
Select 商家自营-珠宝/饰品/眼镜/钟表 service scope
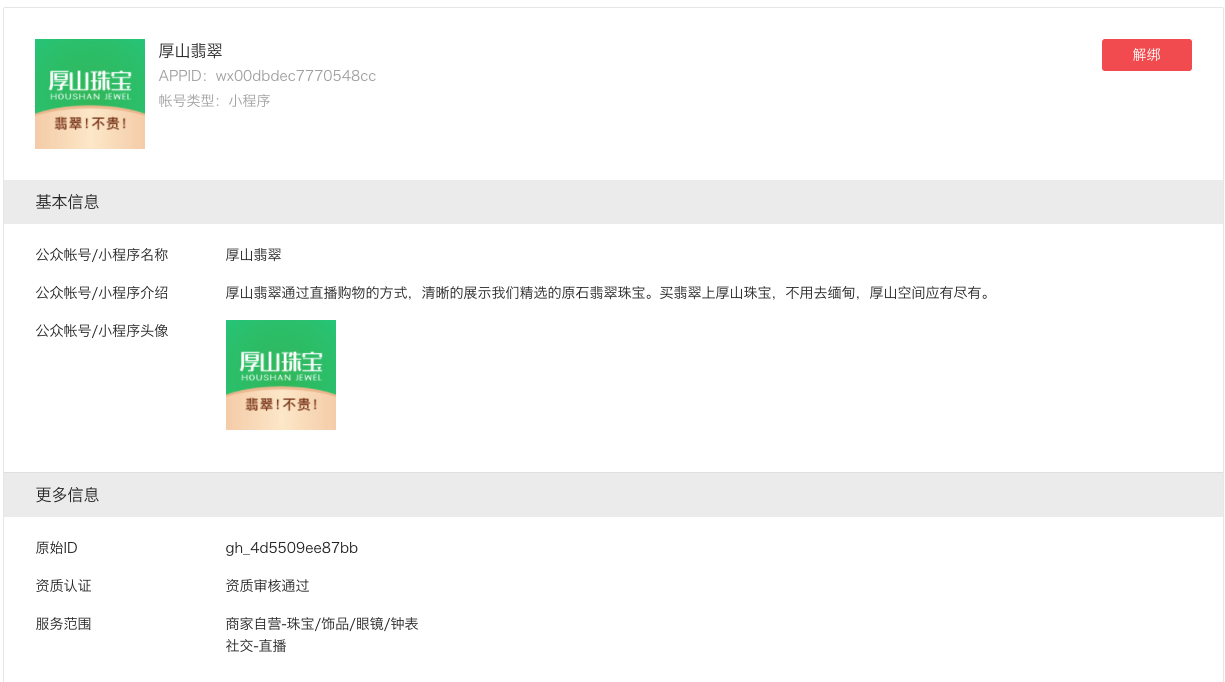[322, 624]
